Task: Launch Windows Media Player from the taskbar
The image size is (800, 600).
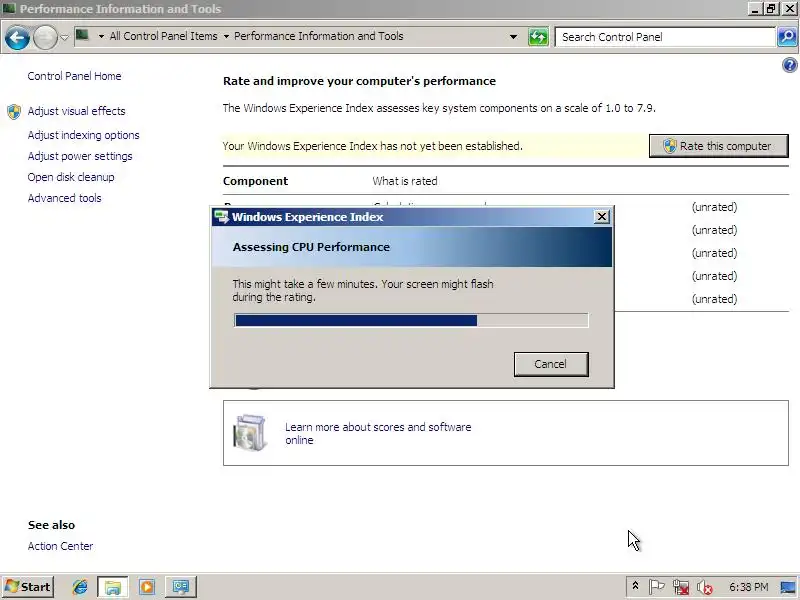Action: (x=147, y=587)
